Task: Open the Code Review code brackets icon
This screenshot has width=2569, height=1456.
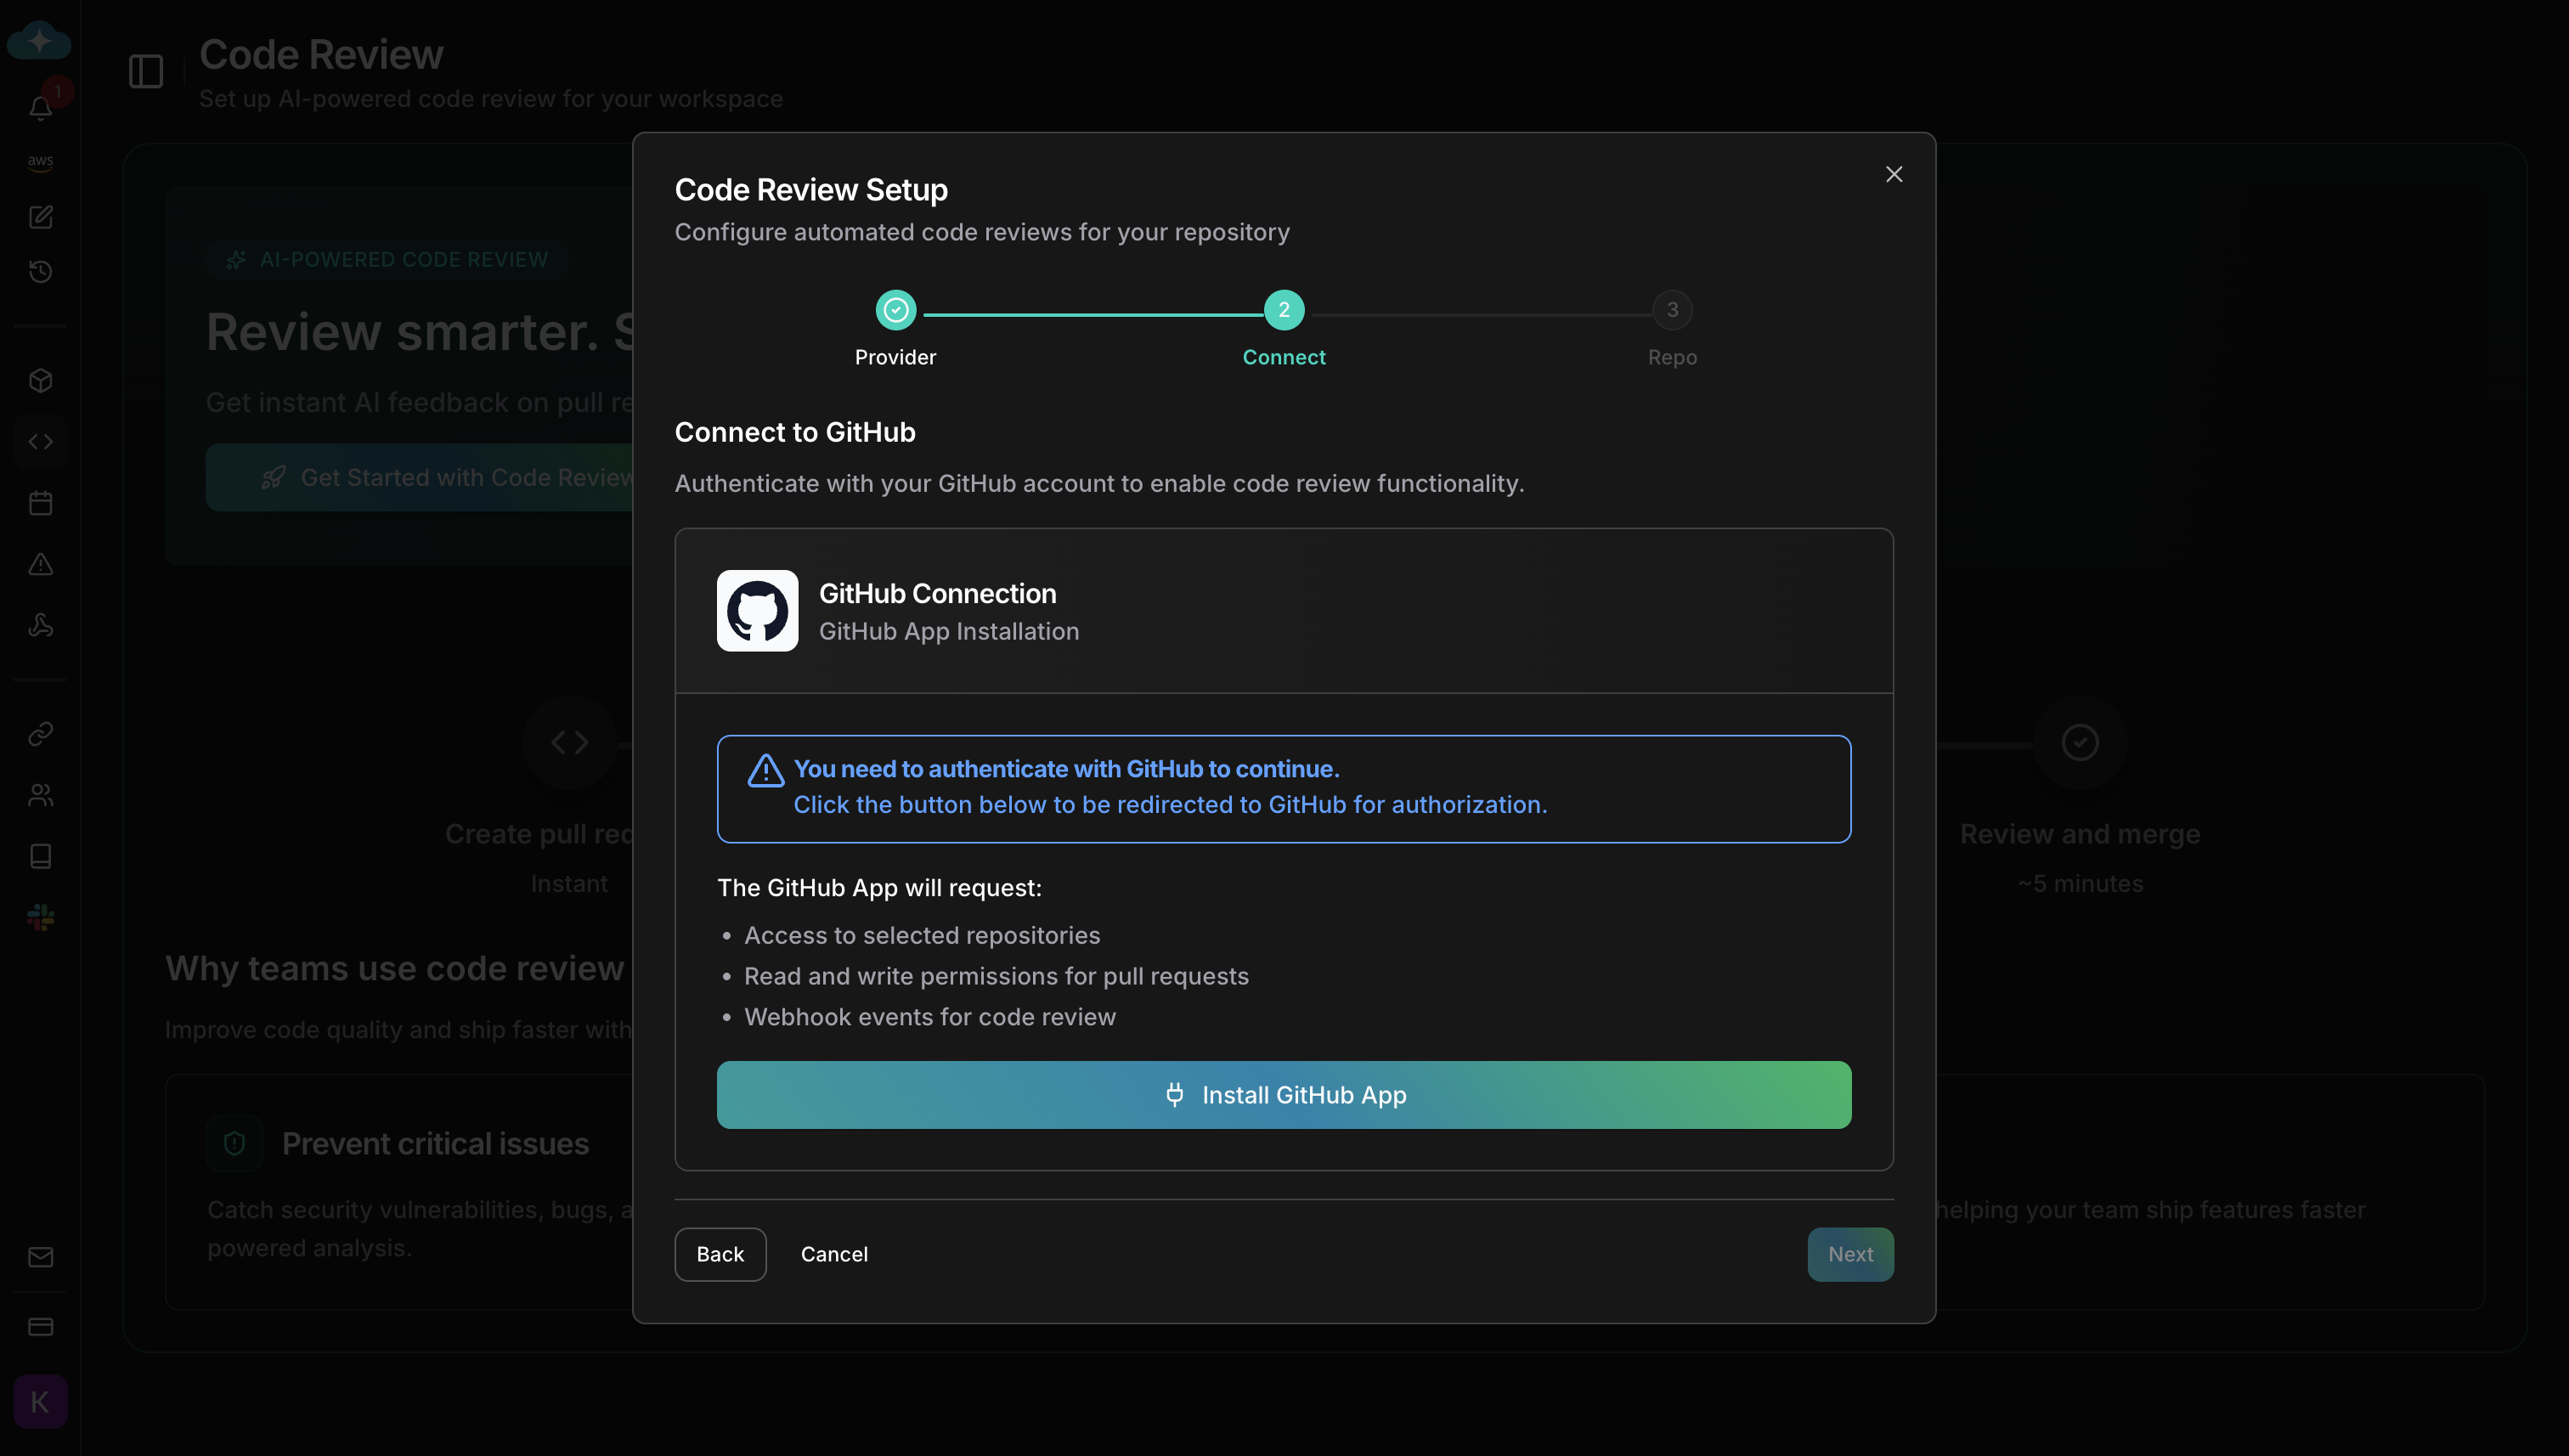Action: click(x=40, y=441)
